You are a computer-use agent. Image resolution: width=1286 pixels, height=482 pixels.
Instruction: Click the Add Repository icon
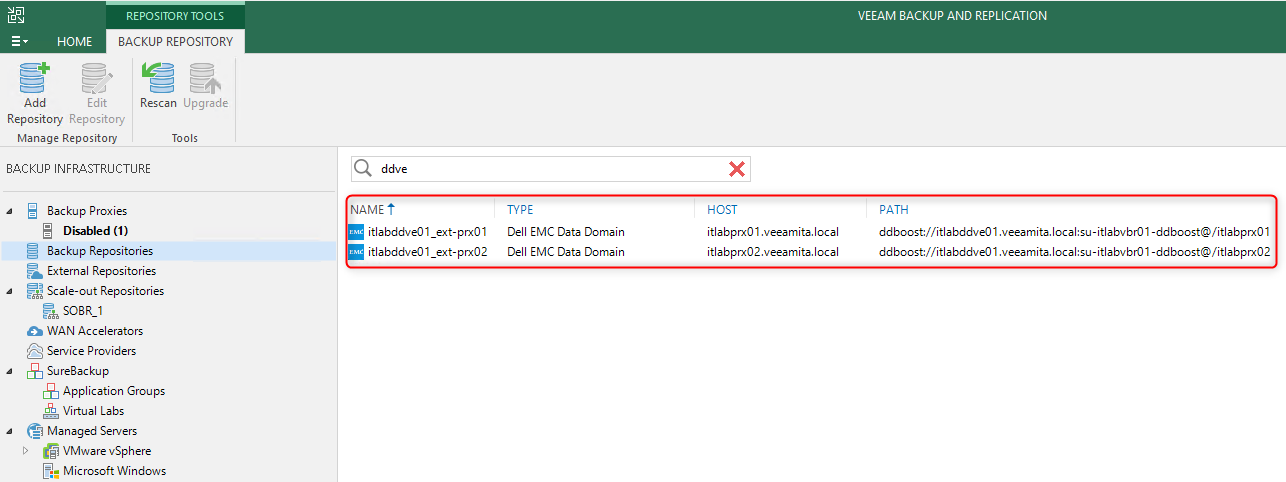click(34, 78)
